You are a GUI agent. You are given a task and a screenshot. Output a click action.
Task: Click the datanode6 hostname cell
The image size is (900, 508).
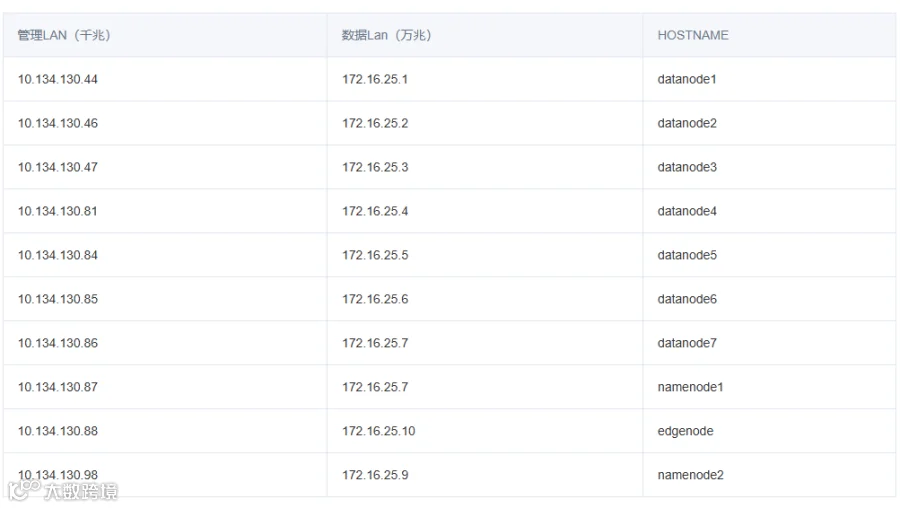click(769, 299)
